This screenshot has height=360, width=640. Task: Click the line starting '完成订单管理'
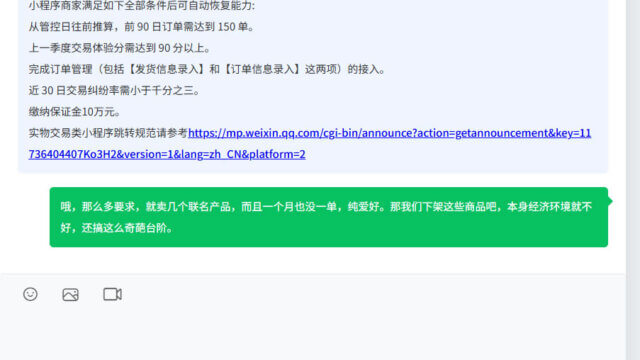point(207,69)
